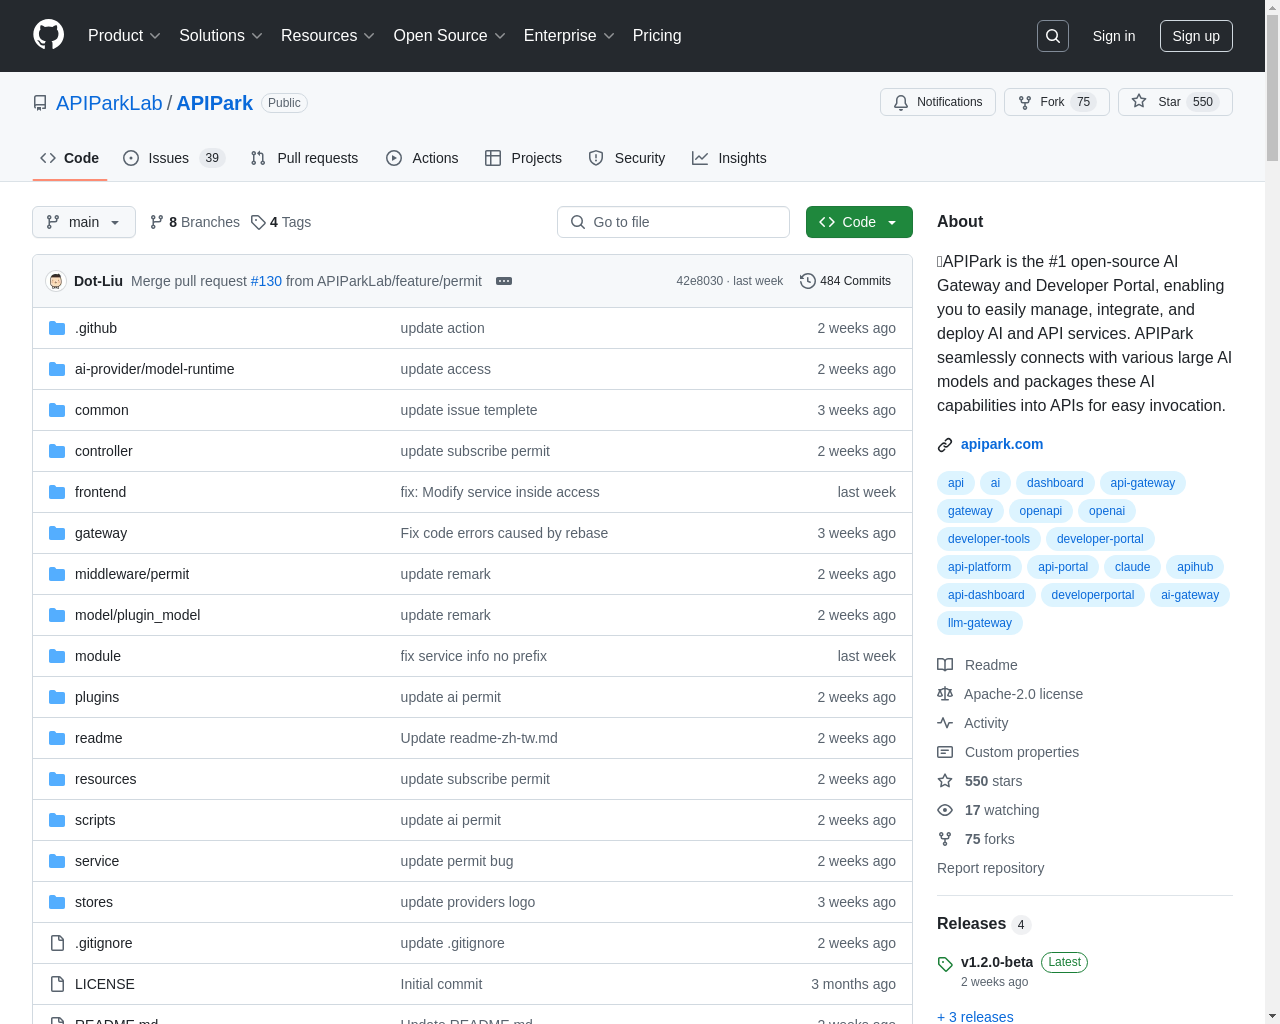
Task: Click the gateway folder icon
Action: [57, 533]
